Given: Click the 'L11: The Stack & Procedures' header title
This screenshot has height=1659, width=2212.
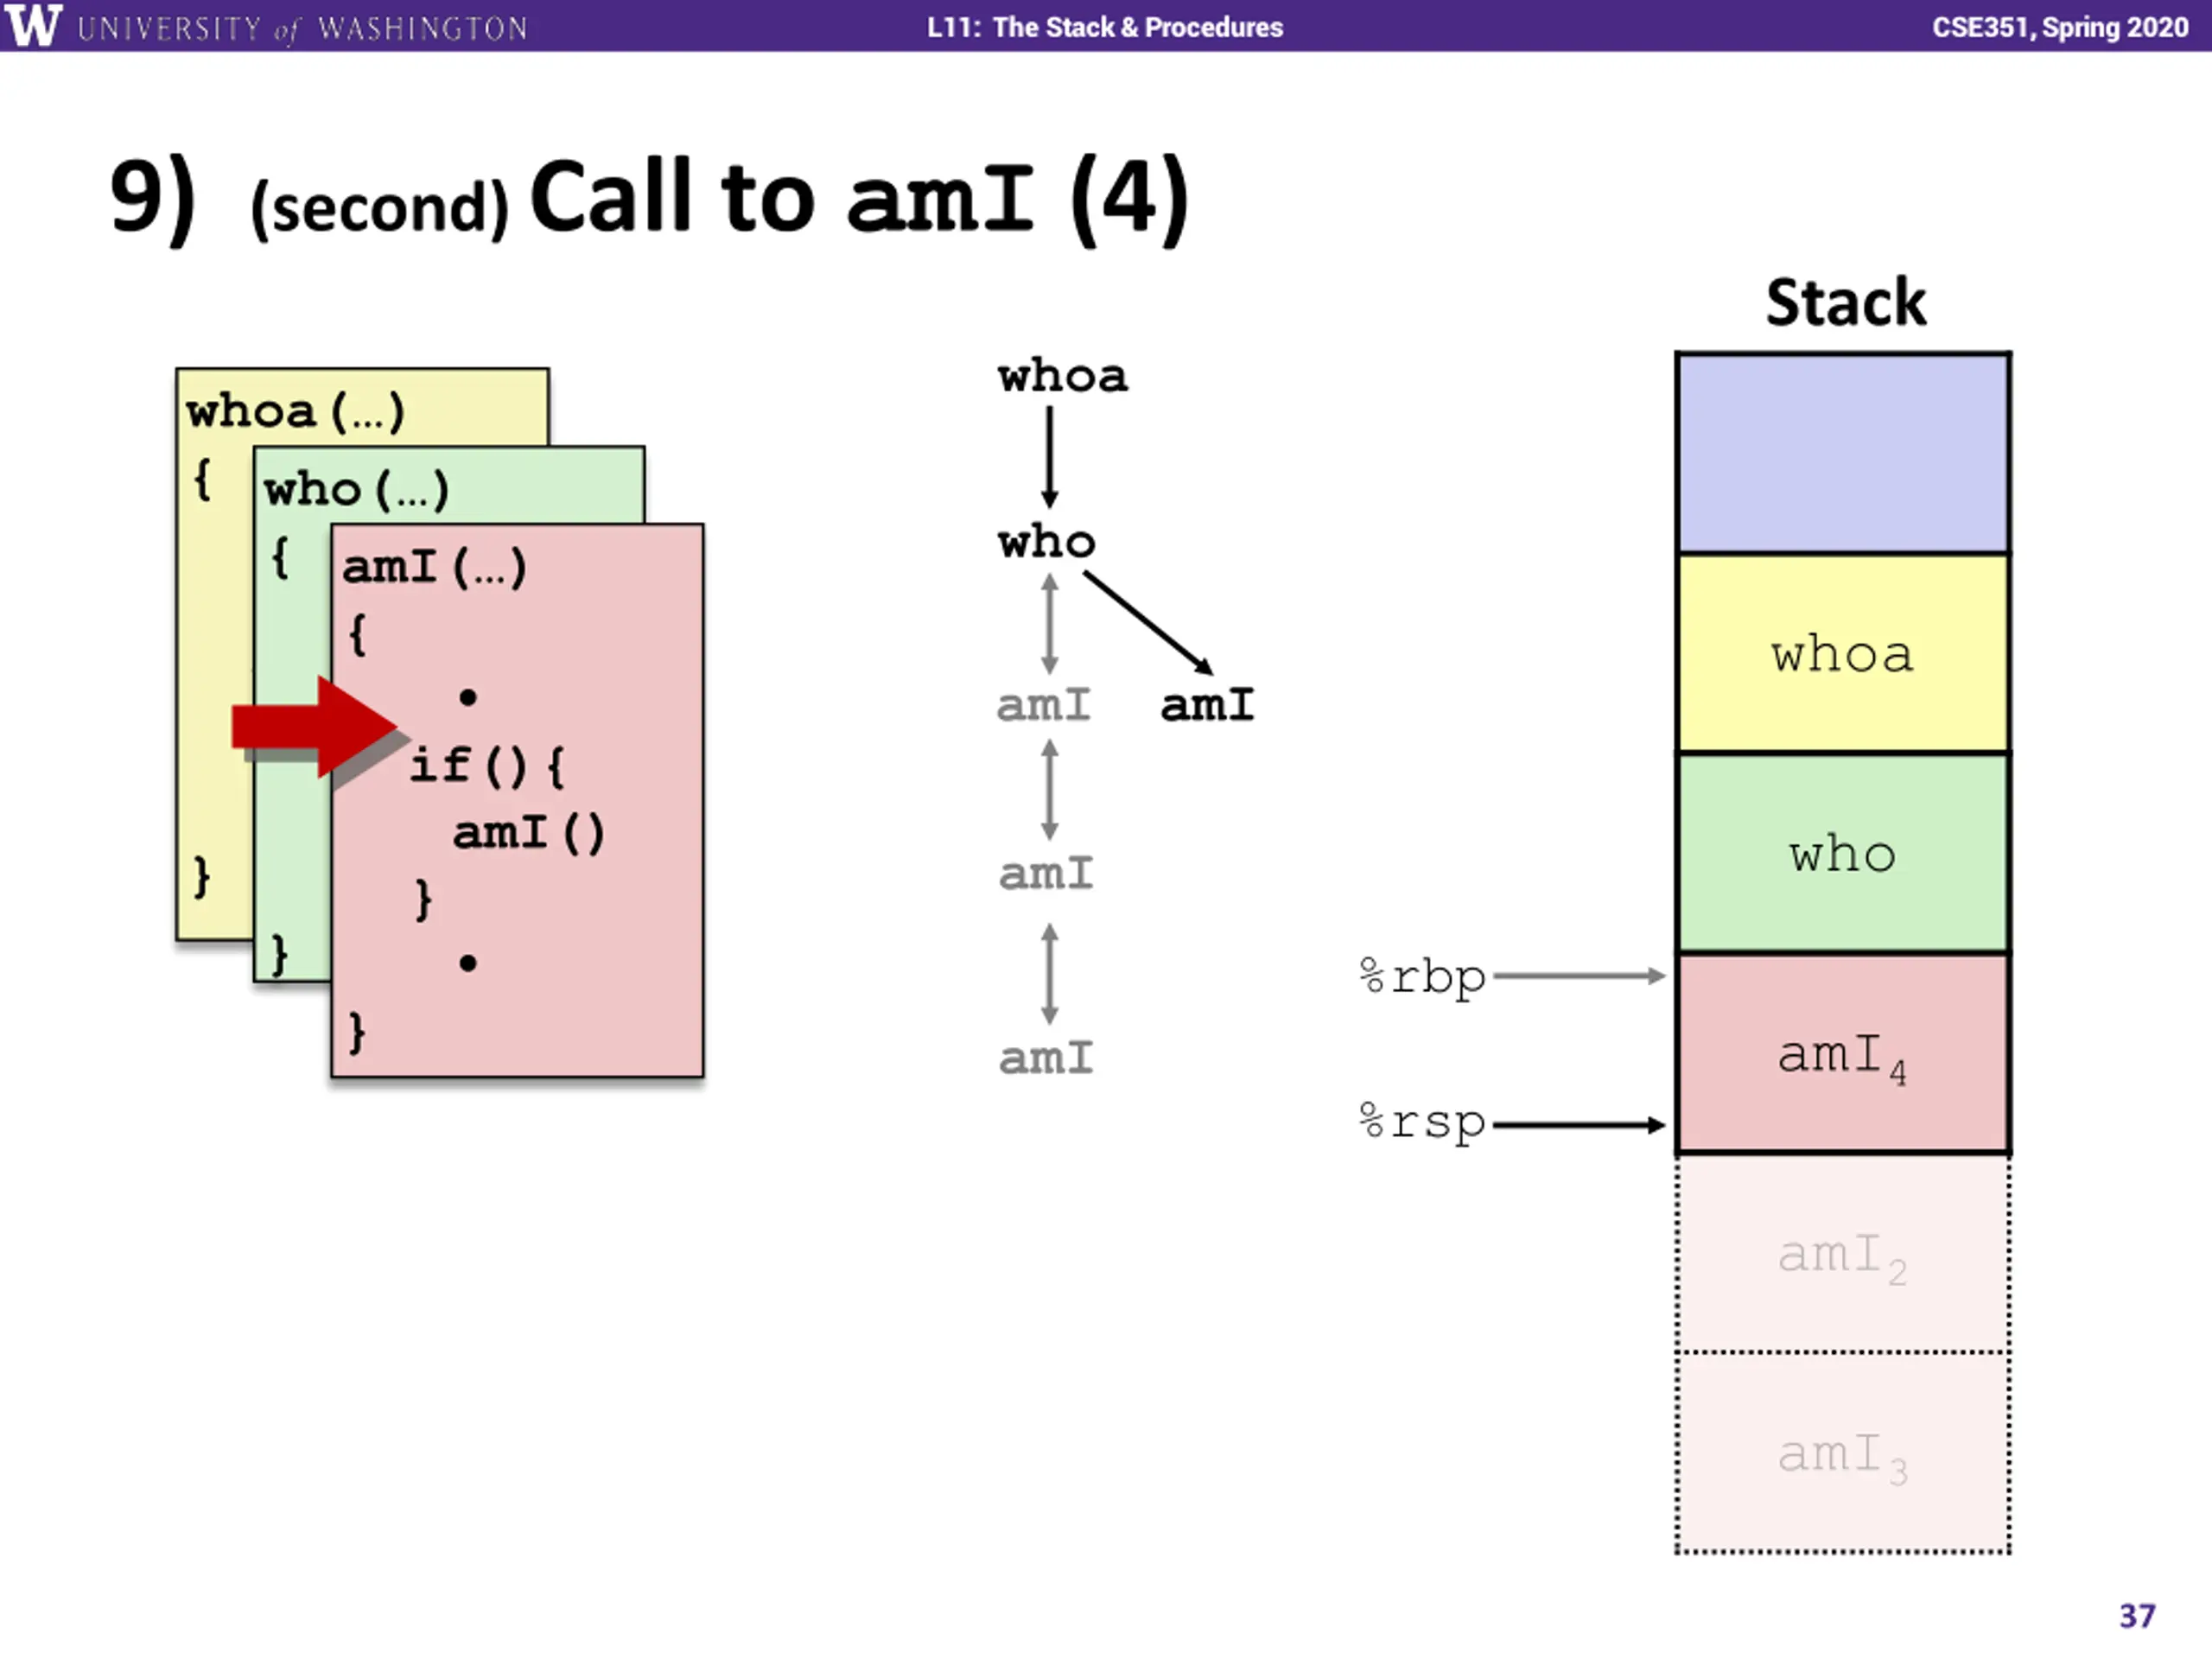Looking at the screenshot, I should [x=1105, y=27].
